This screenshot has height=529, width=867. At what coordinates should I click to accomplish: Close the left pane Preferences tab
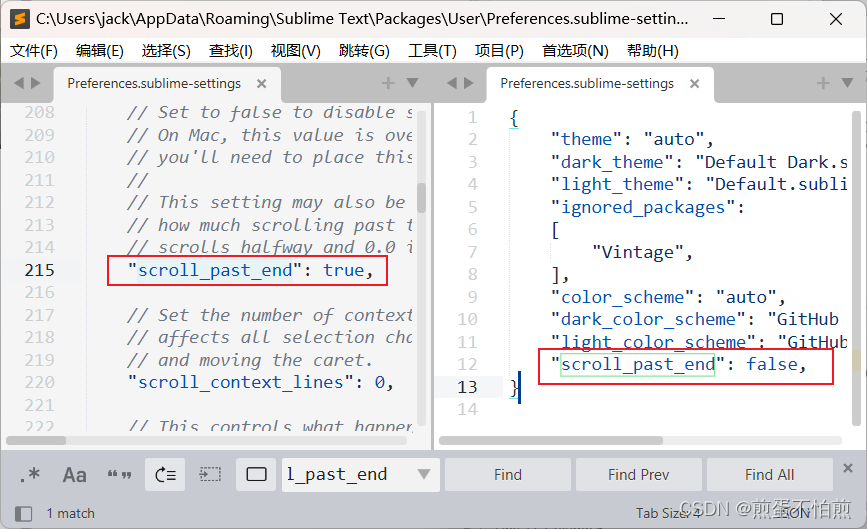pos(262,83)
